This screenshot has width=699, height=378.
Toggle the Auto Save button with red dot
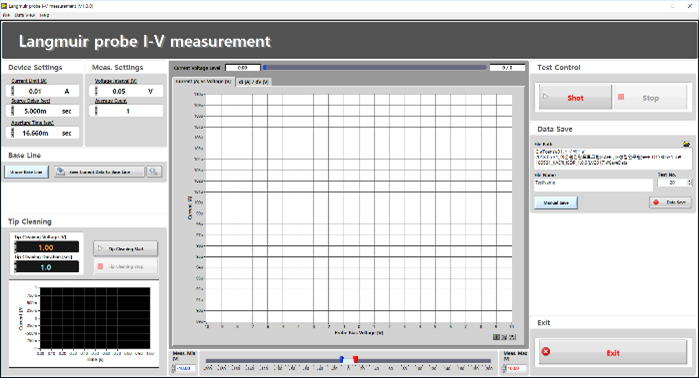click(670, 202)
